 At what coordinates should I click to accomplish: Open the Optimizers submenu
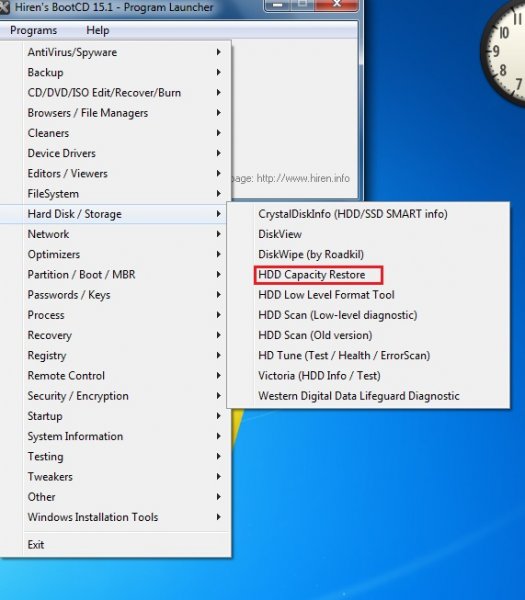click(x=115, y=254)
